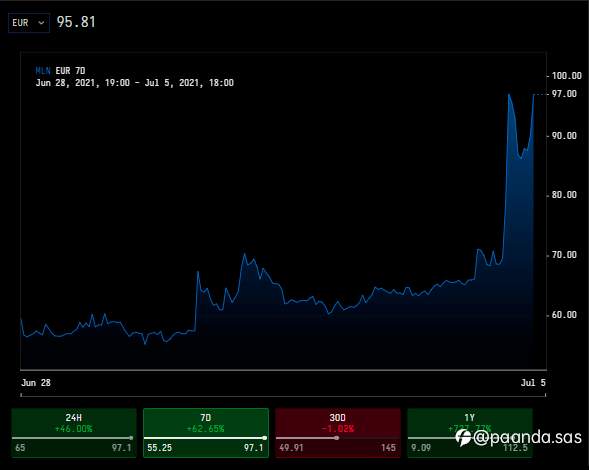Click the 30D range slider handle
The height and width of the screenshot is (470, 589).
(337, 438)
